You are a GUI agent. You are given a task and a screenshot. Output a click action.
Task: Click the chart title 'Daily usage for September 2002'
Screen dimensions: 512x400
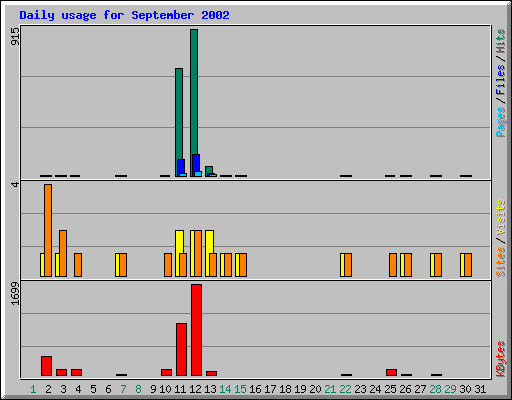[124, 16]
